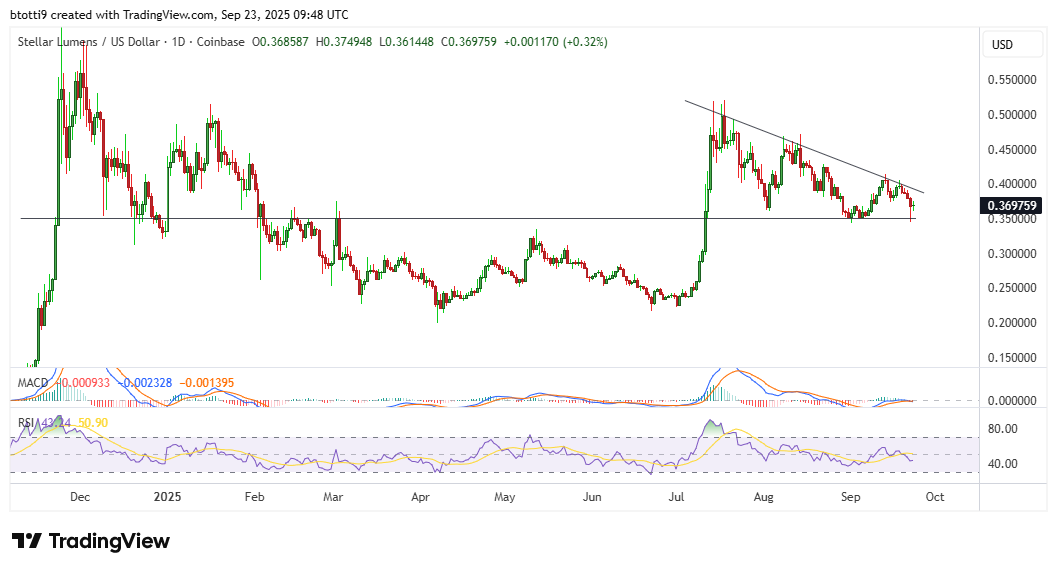This screenshot has width=1057, height=571.
Task: Click the Oct label on the time axis
Action: (x=937, y=496)
